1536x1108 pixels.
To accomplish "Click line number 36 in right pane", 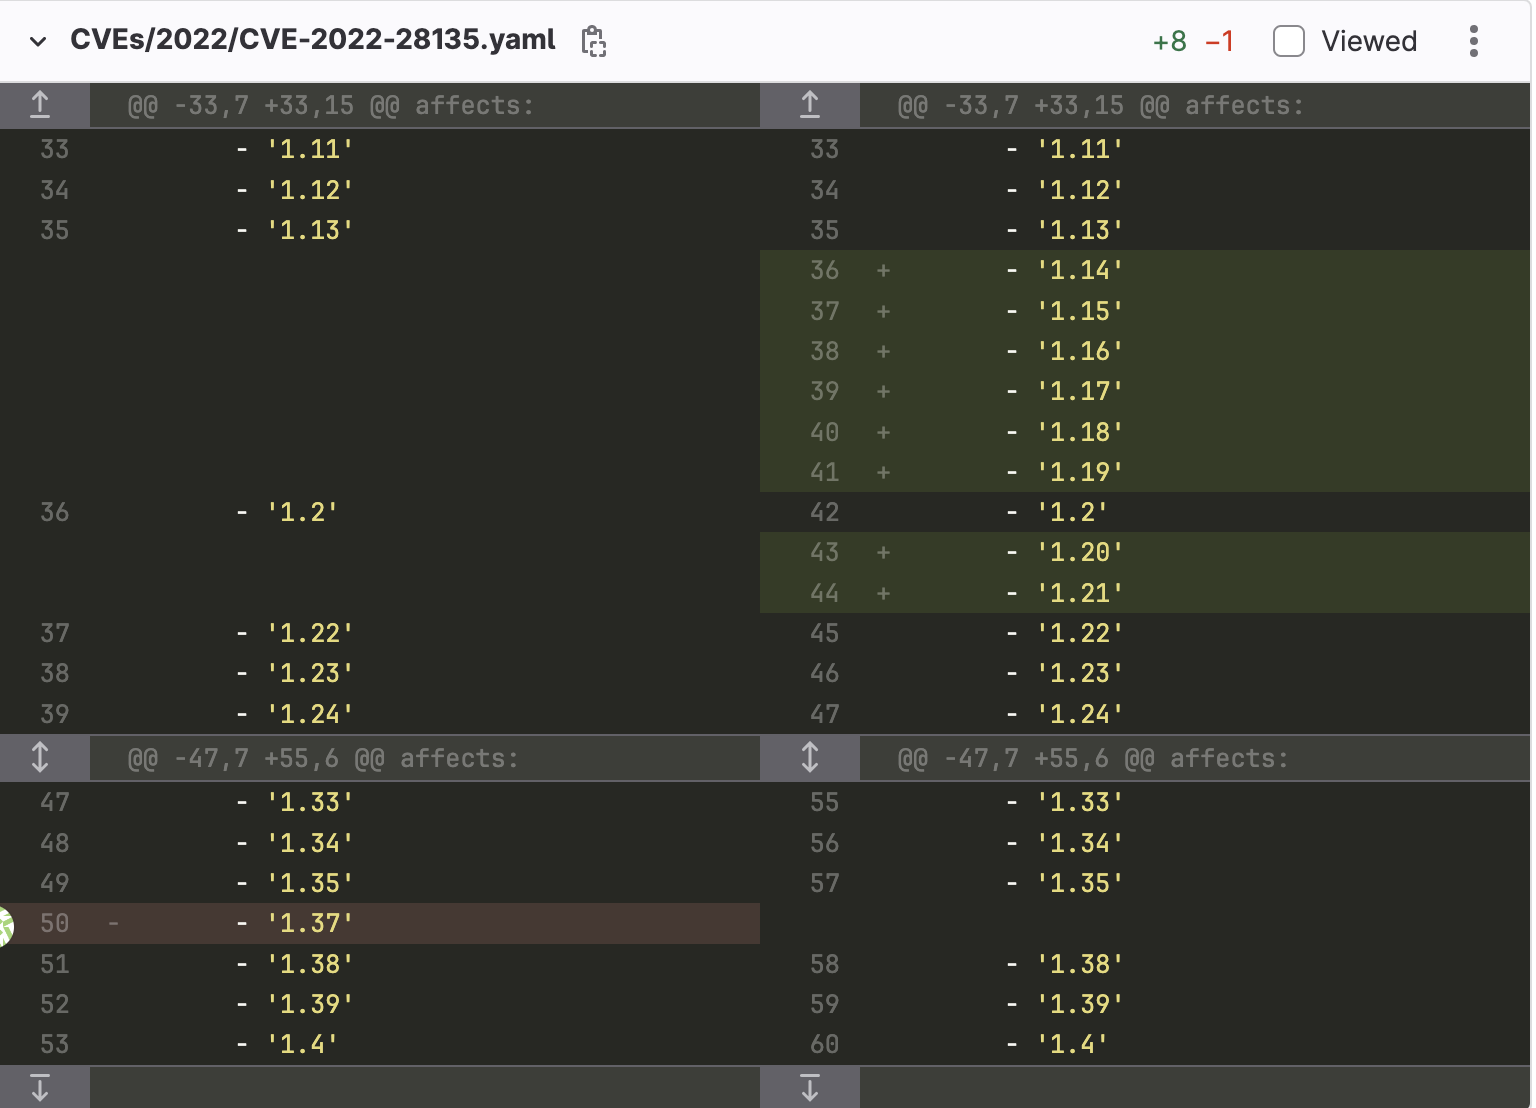I will pyautogui.click(x=825, y=270).
